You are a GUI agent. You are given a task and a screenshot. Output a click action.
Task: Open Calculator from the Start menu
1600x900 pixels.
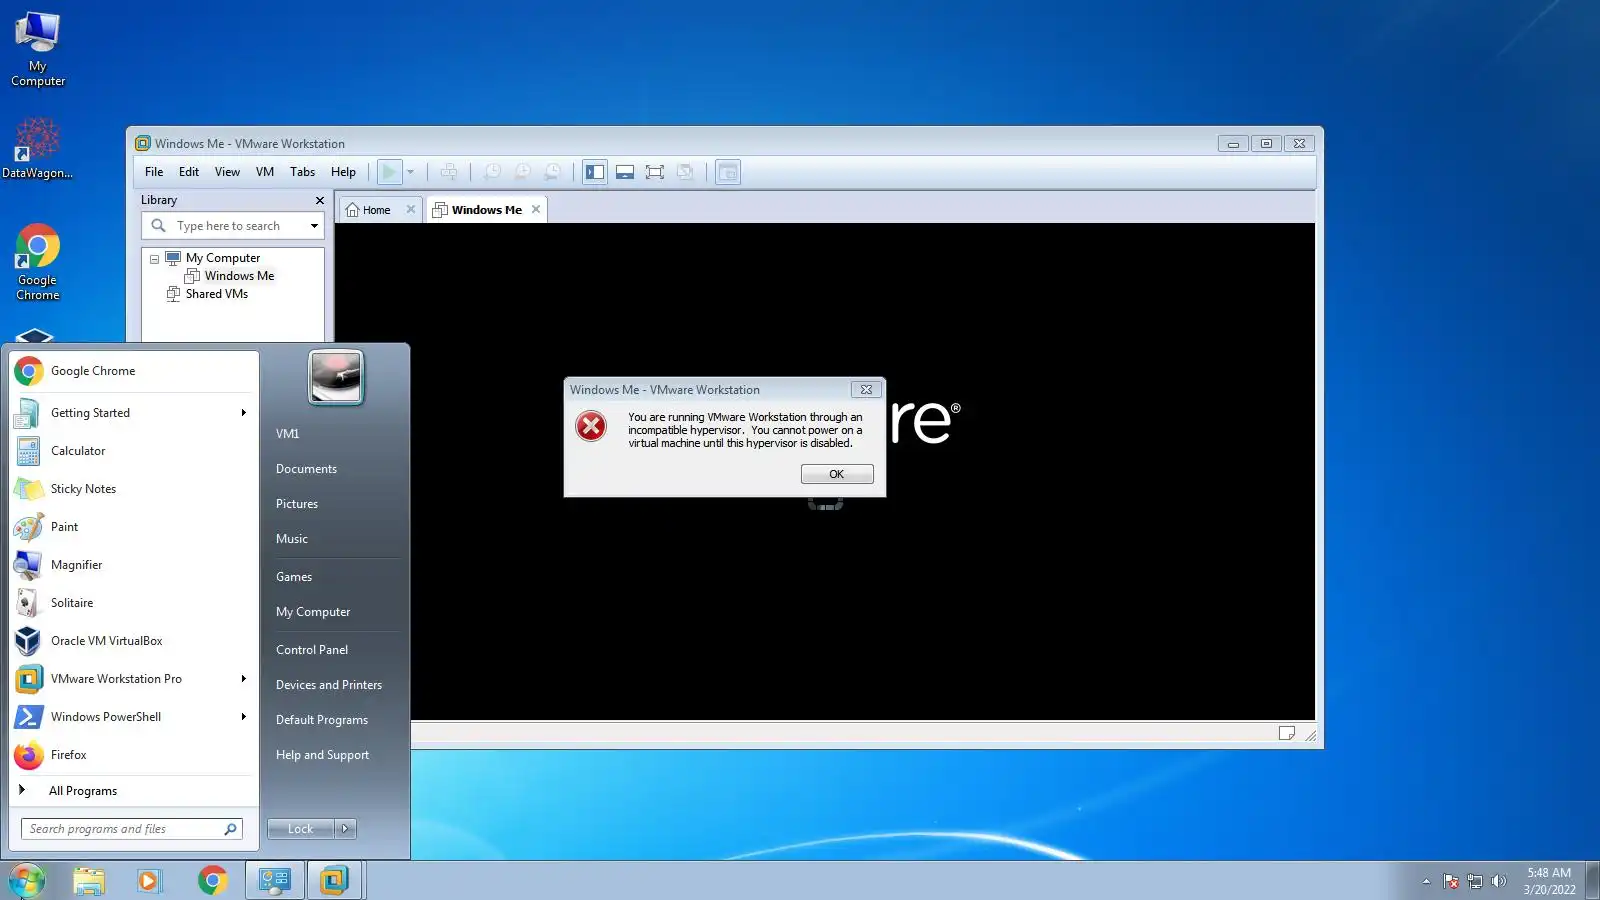click(x=134, y=451)
